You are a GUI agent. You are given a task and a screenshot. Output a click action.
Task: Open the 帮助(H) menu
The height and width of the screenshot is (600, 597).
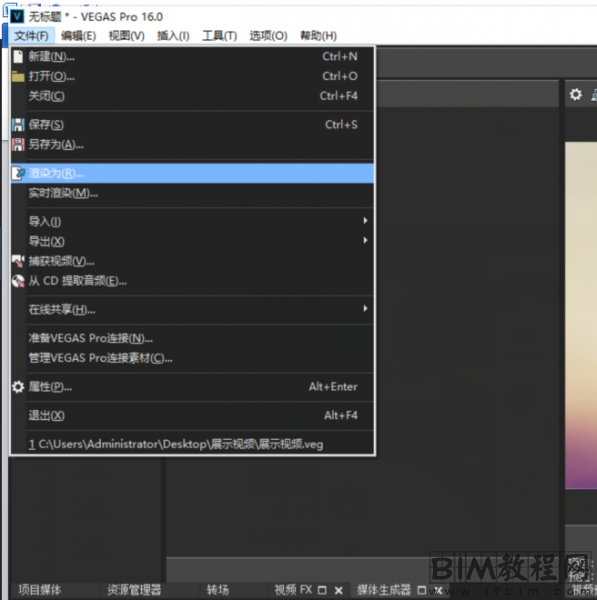pos(318,36)
